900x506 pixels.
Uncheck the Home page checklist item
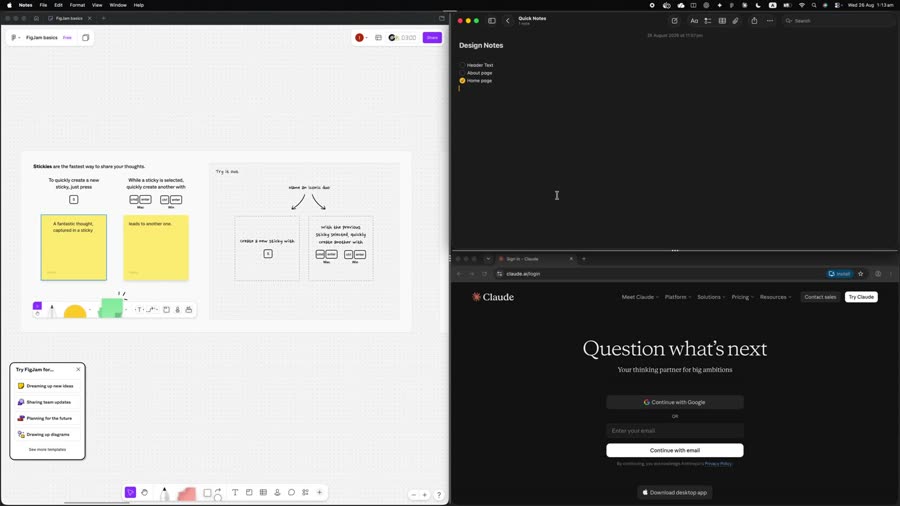462,80
